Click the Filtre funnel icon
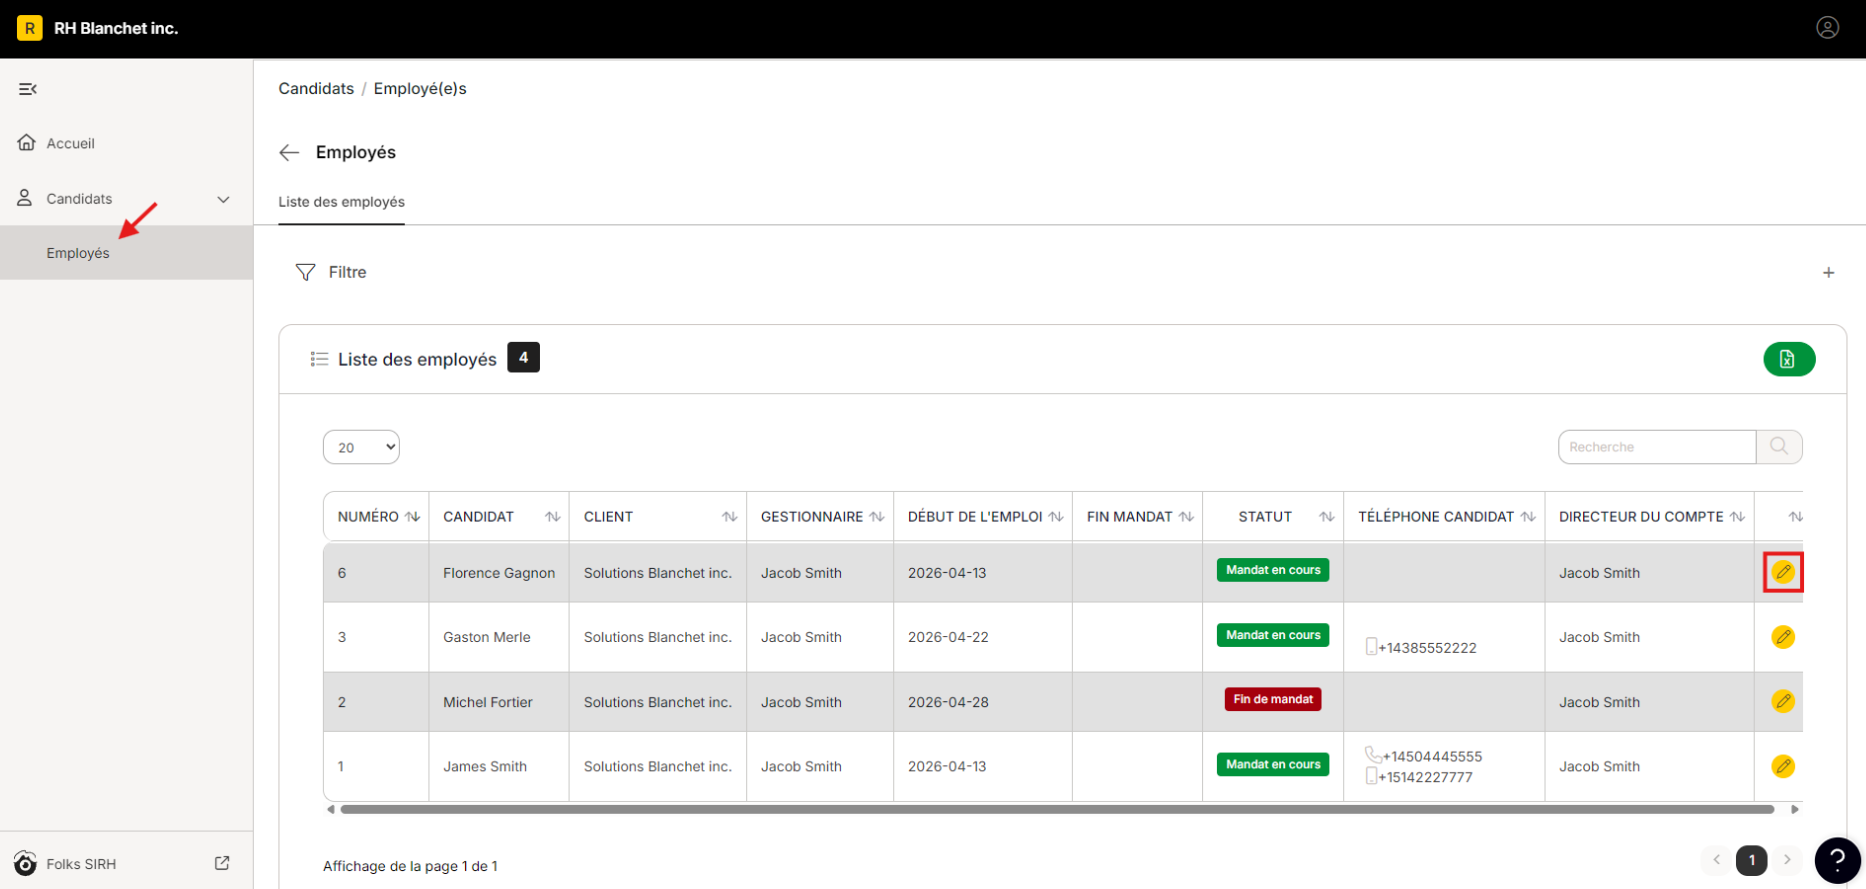This screenshot has width=1866, height=889. [x=305, y=272]
